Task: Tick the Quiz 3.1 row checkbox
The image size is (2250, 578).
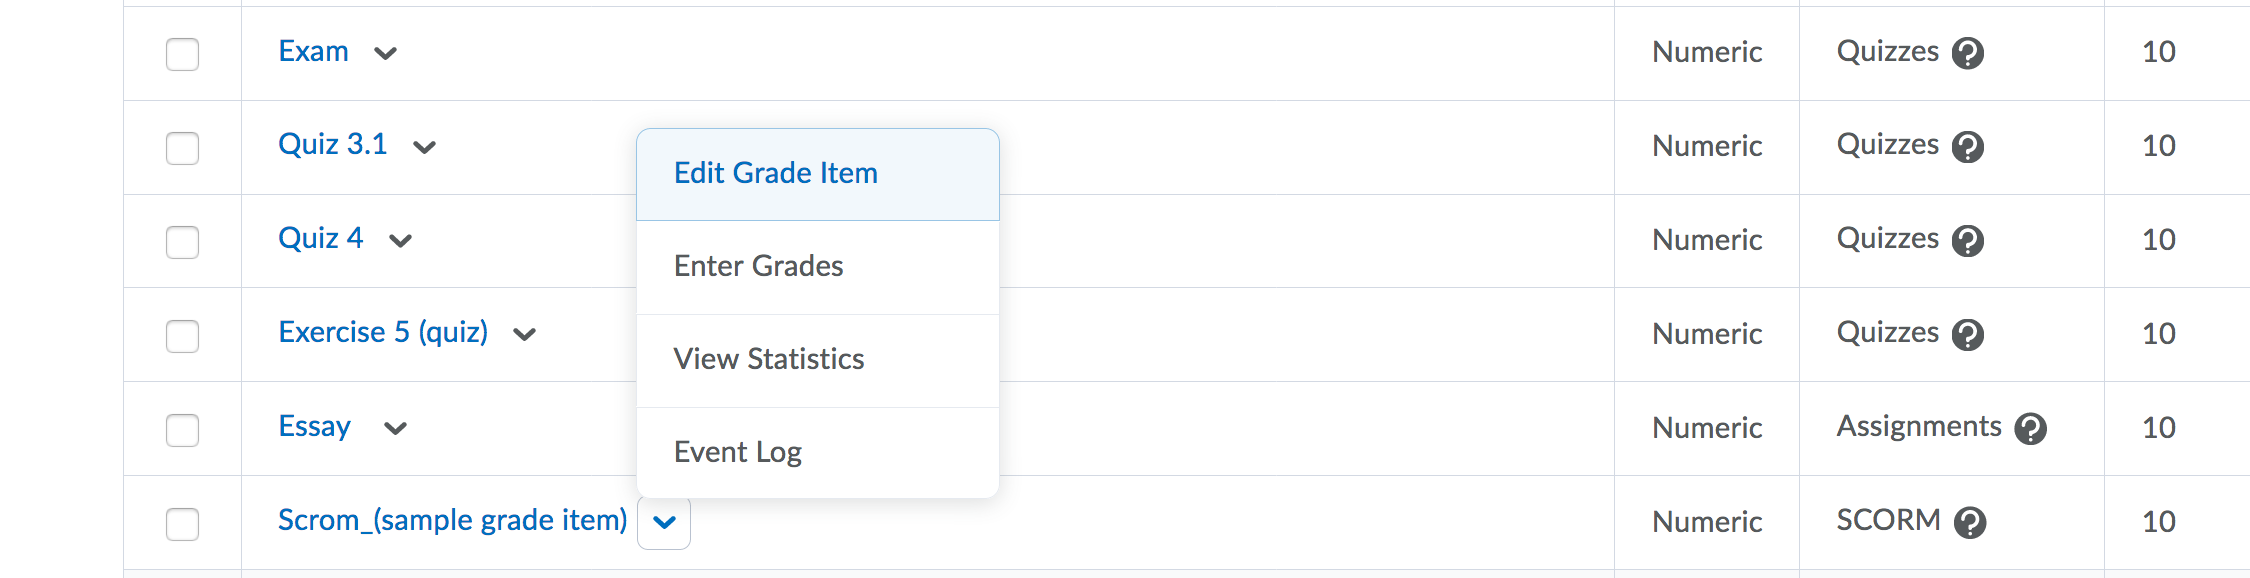Action: [182, 148]
